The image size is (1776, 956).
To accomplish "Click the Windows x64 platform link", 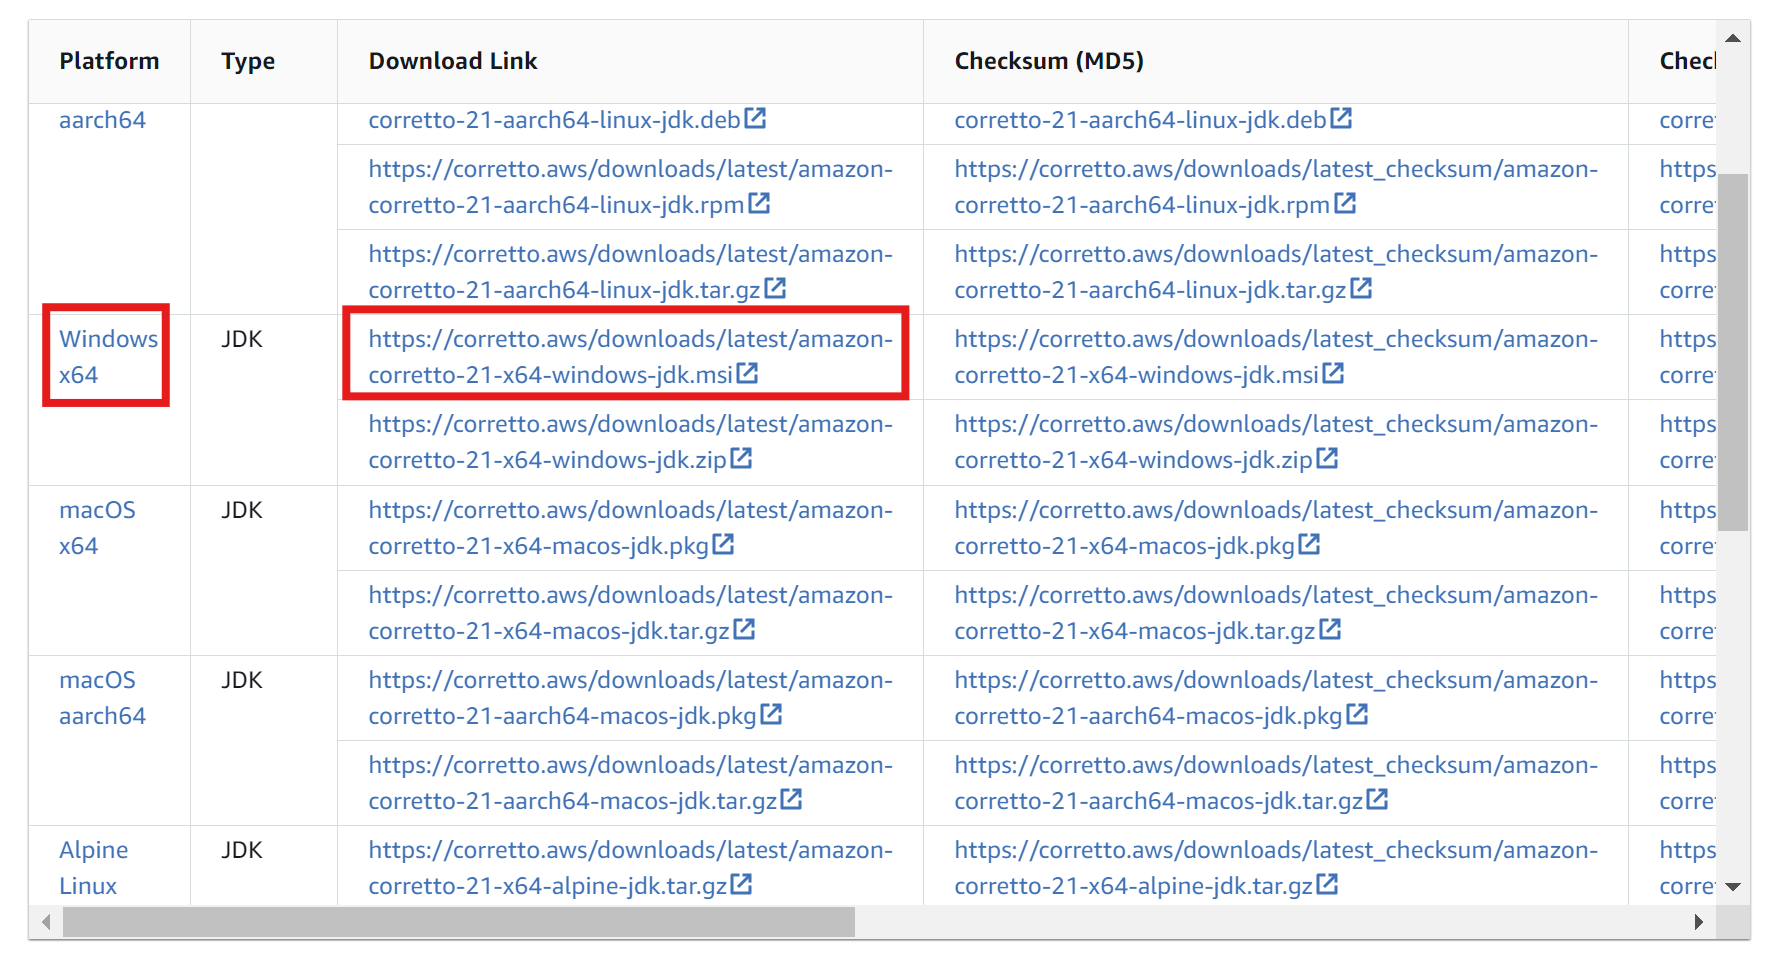I will pos(108,357).
